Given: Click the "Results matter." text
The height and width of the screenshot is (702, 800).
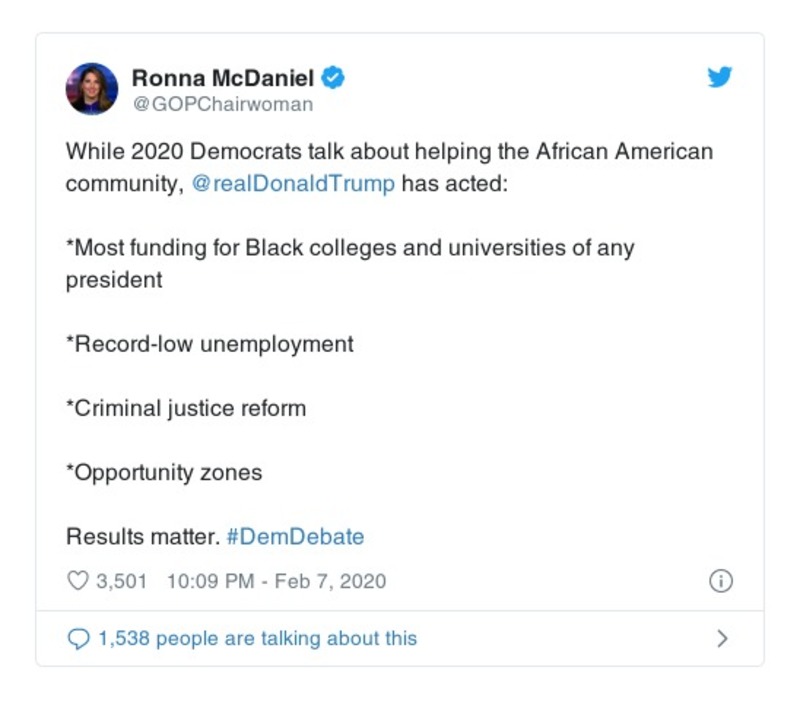Looking at the screenshot, I should coord(142,536).
